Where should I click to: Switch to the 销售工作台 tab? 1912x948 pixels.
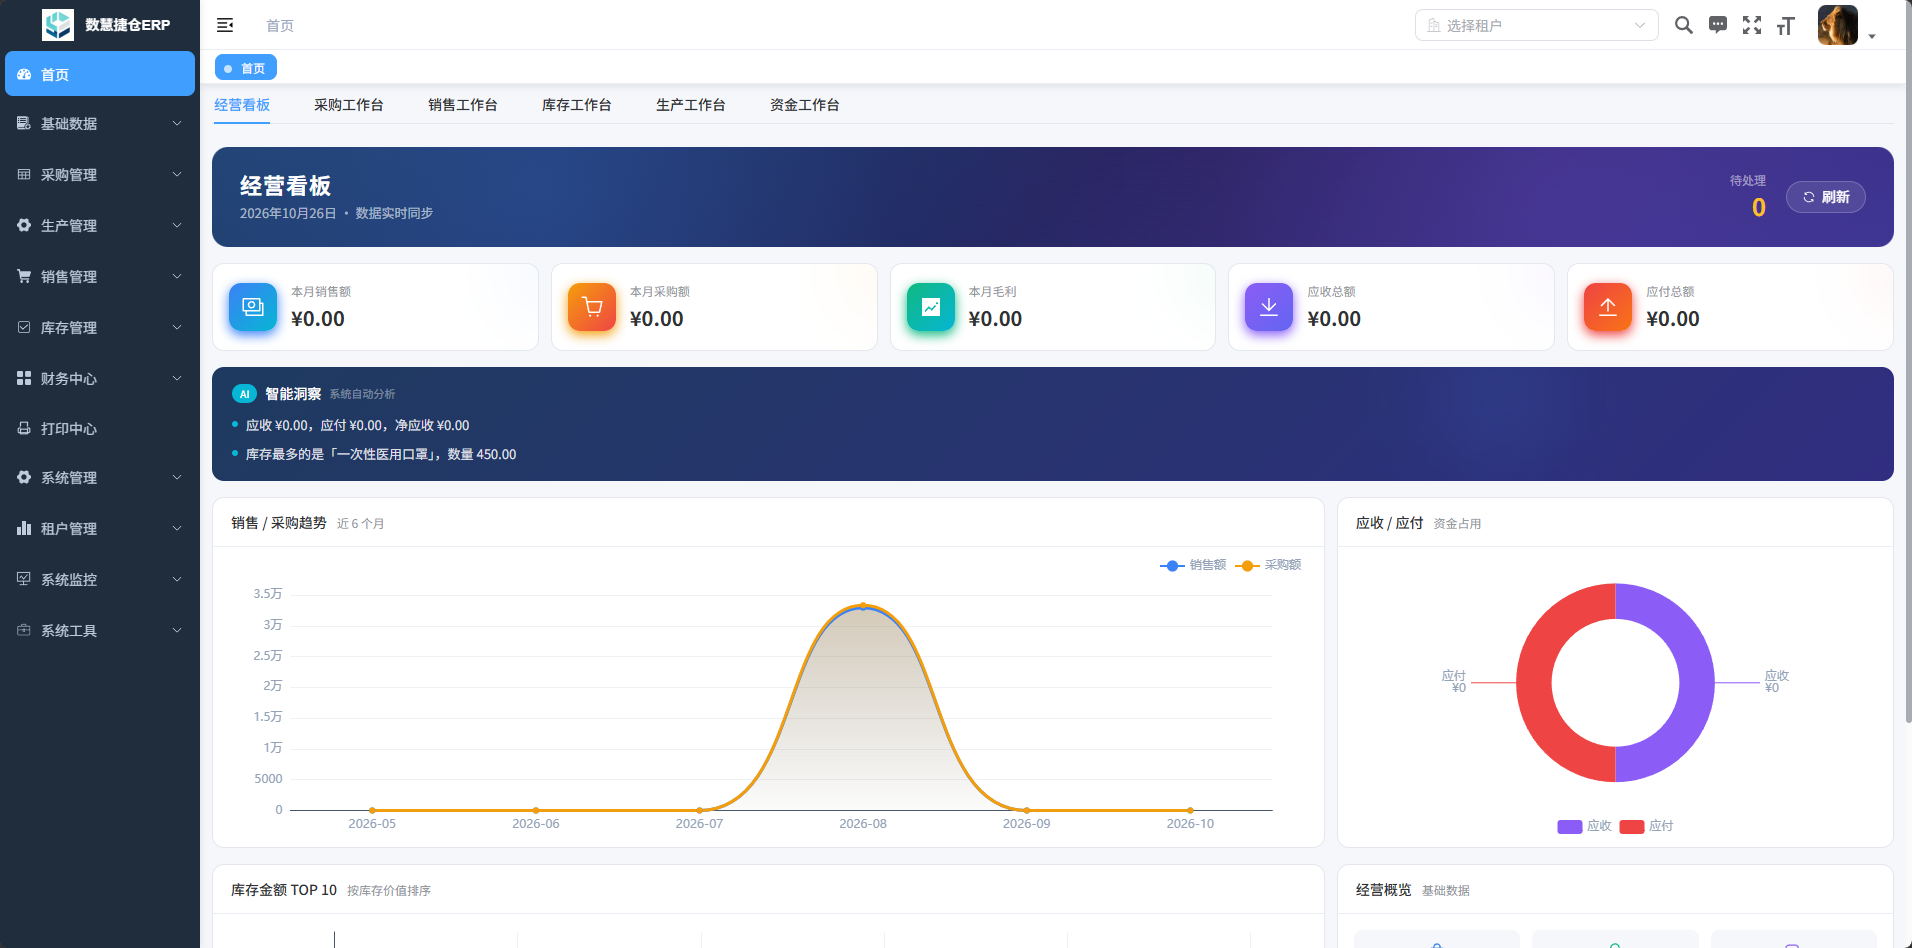pos(462,105)
